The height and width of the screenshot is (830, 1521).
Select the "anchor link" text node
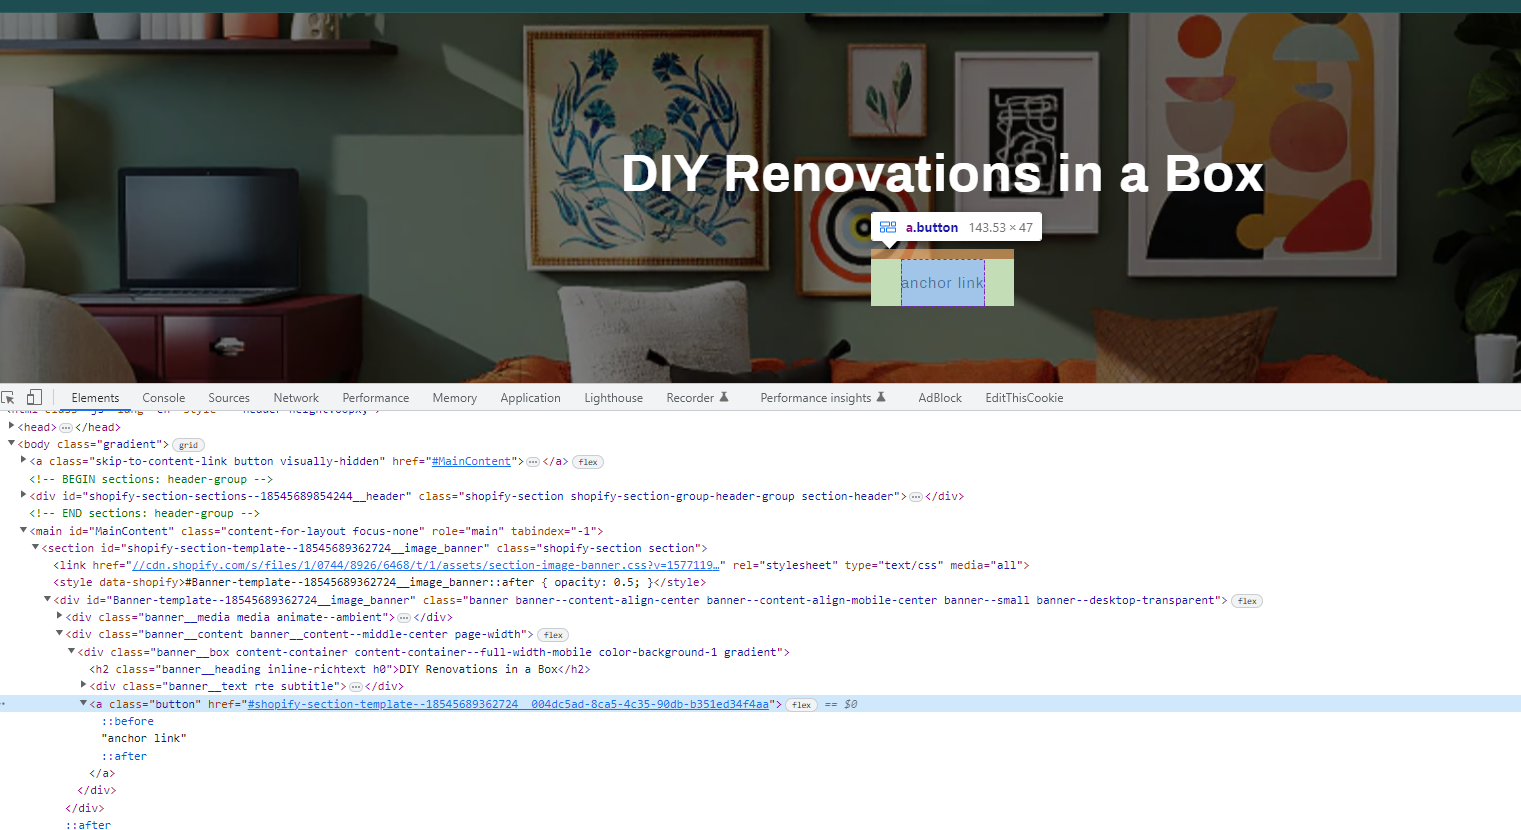tap(143, 738)
